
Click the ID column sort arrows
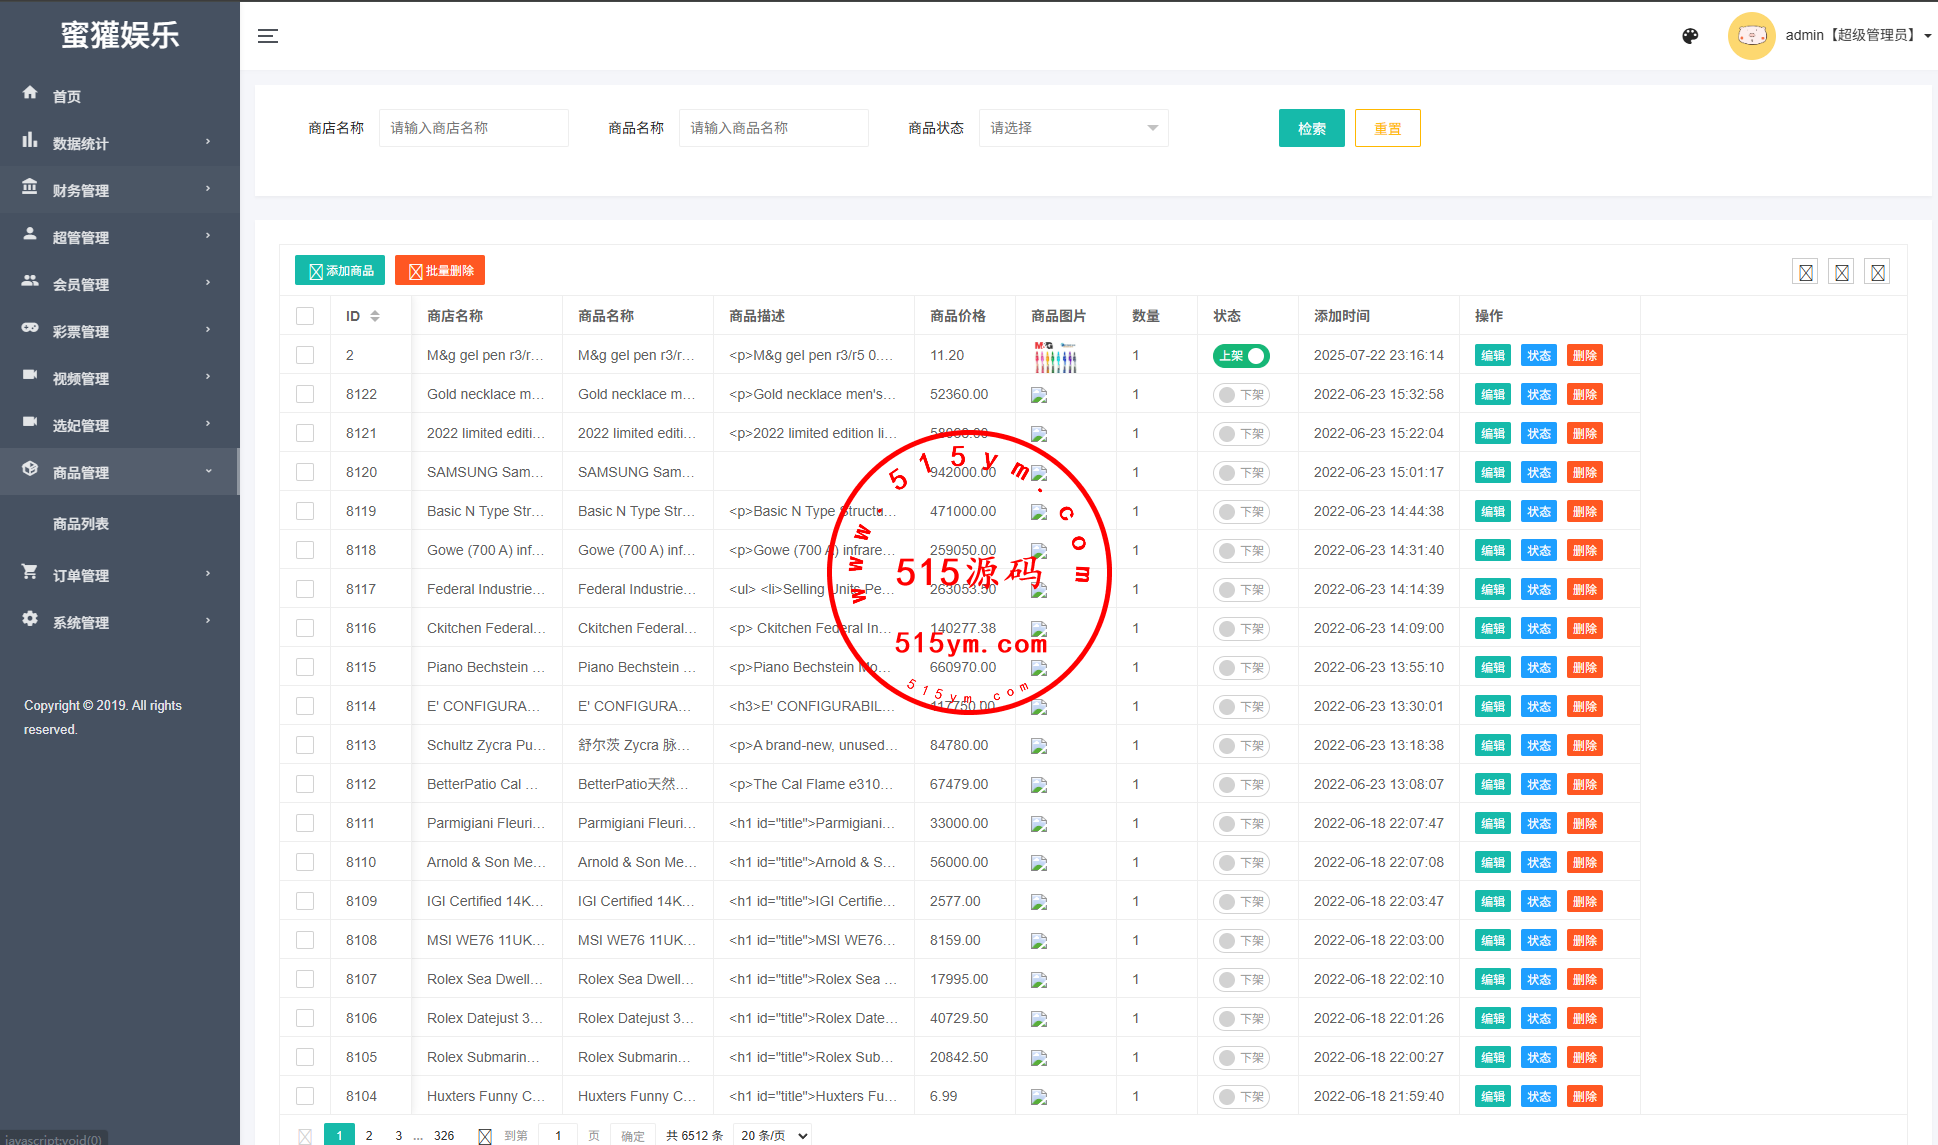[x=375, y=316]
